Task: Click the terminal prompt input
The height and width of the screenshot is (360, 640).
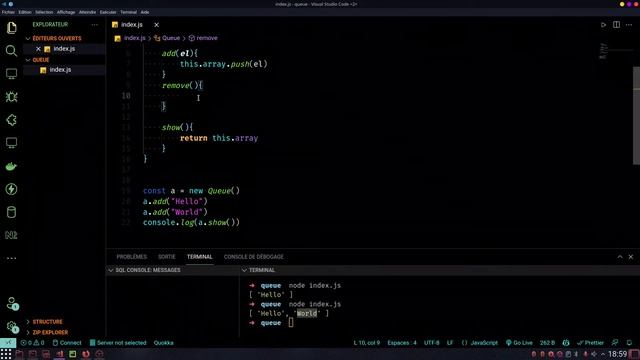Action: point(291,323)
